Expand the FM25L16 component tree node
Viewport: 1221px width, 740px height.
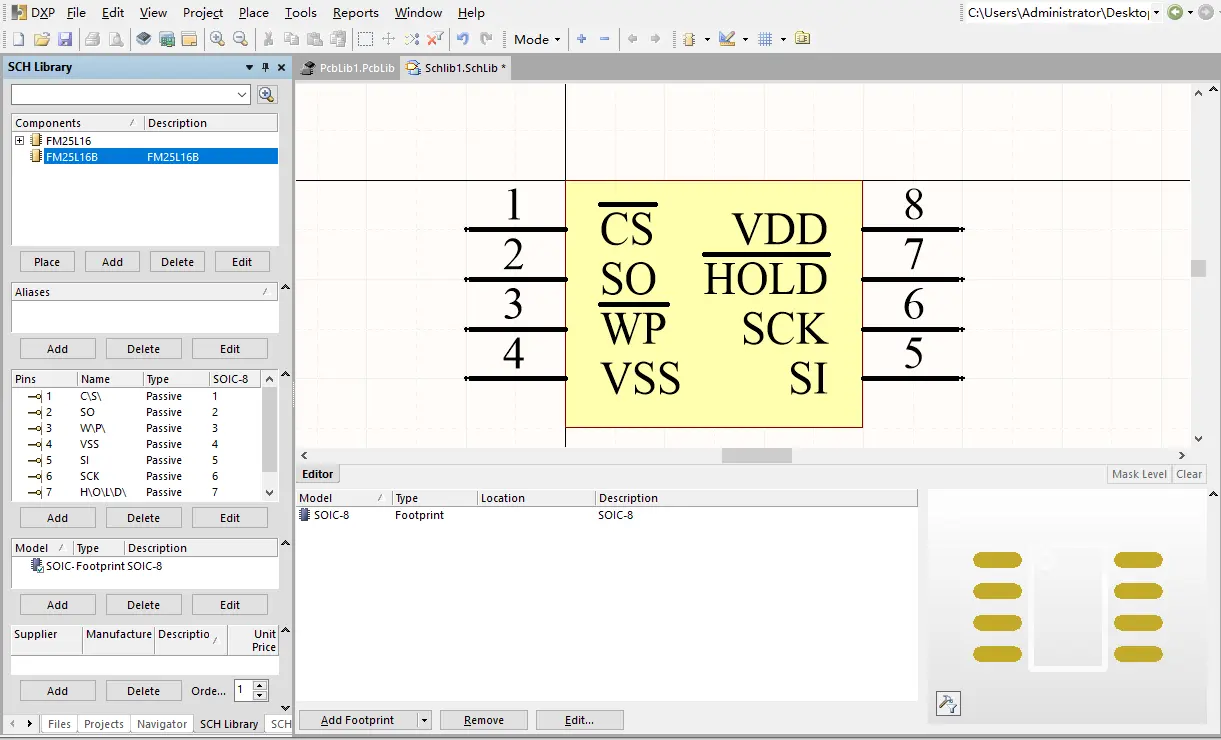[x=19, y=140]
